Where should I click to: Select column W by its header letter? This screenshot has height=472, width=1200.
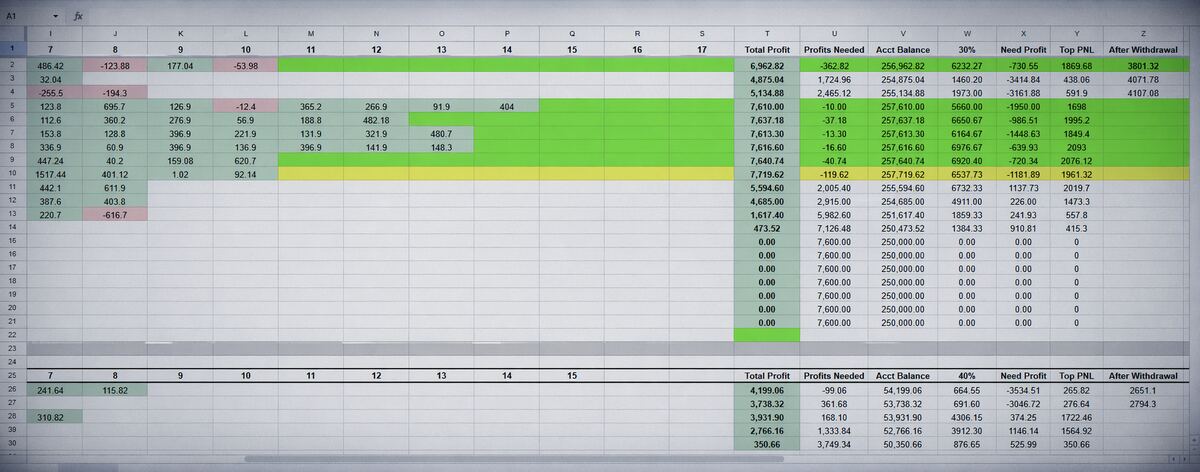[967, 34]
